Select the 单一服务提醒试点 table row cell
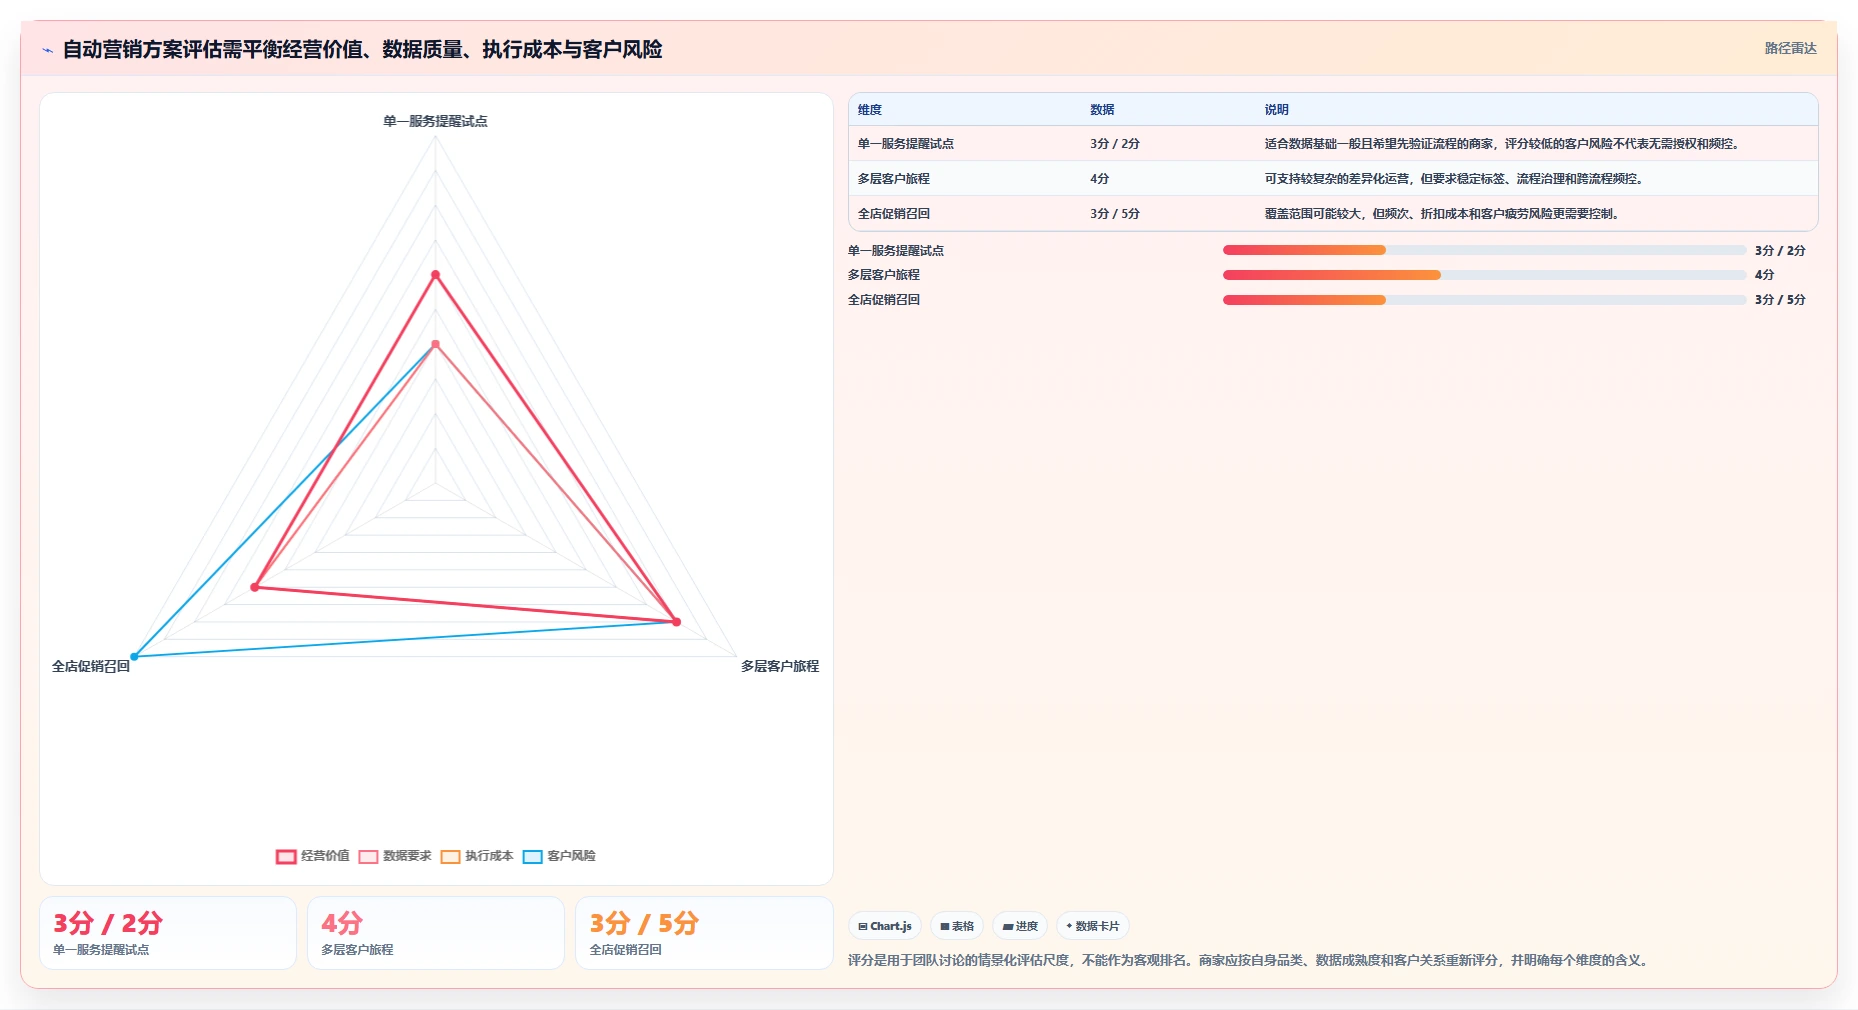The height and width of the screenshot is (1010, 1858). pyautogui.click(x=906, y=144)
